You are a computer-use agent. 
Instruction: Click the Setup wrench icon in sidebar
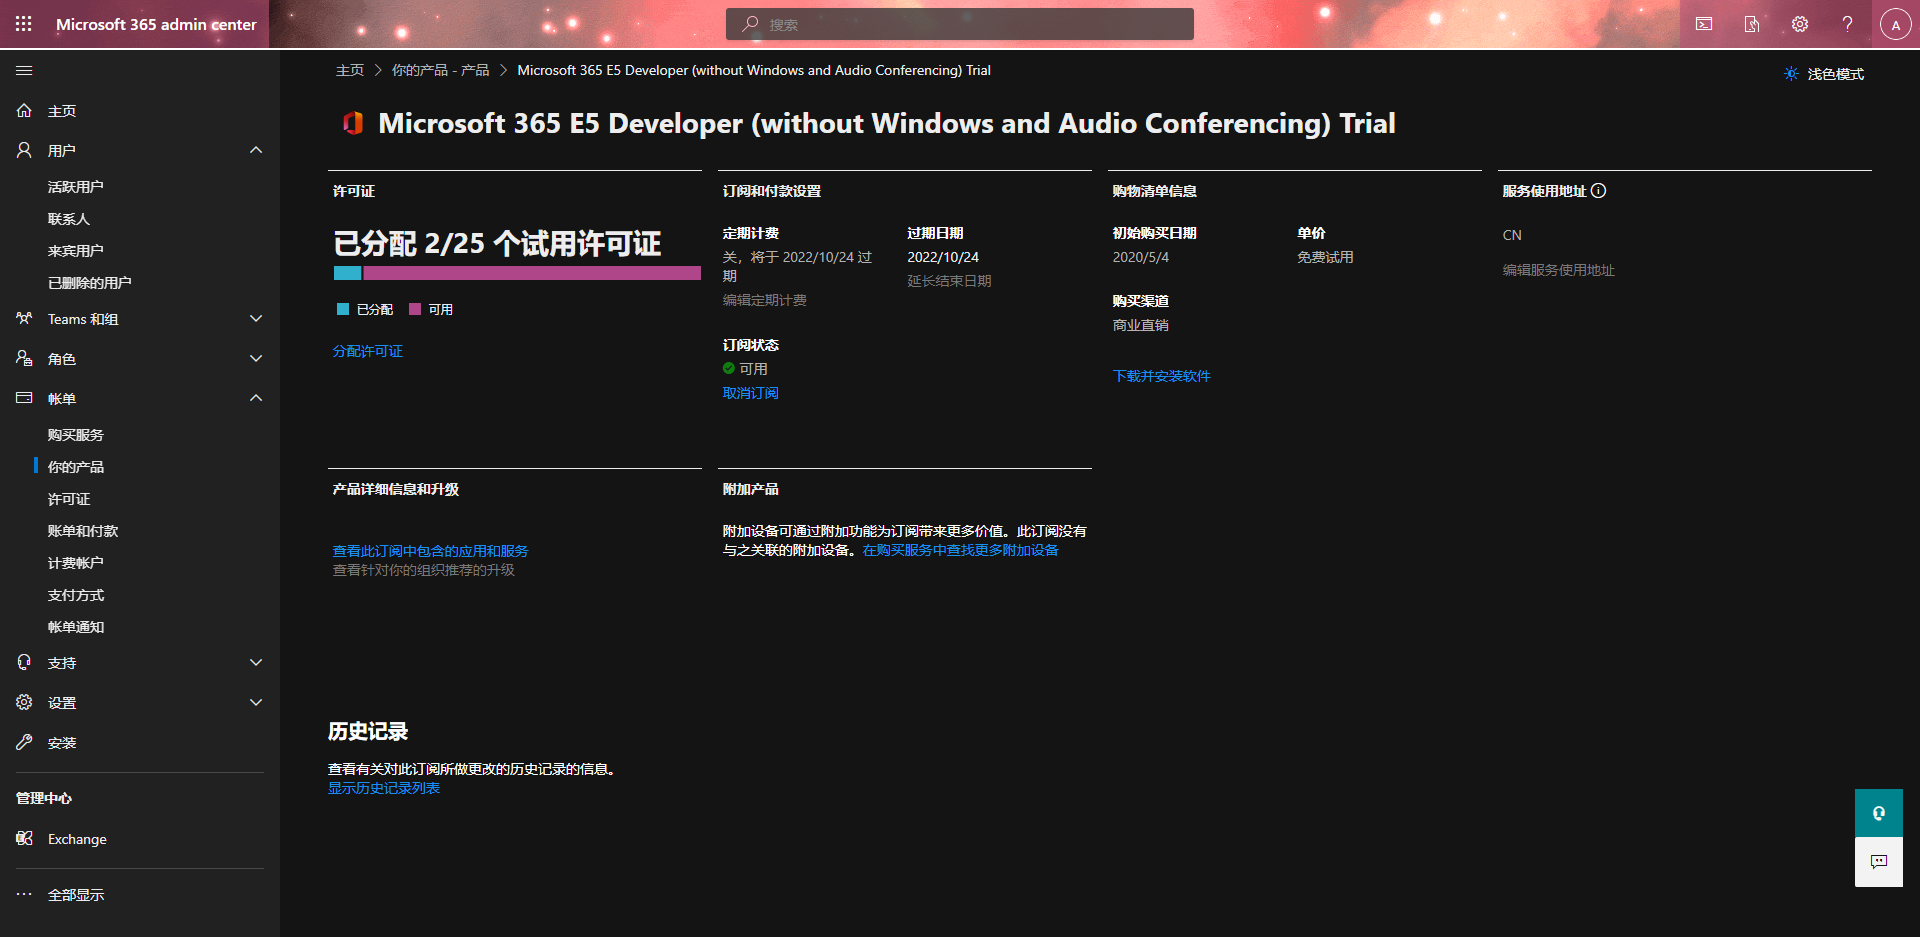tap(24, 743)
